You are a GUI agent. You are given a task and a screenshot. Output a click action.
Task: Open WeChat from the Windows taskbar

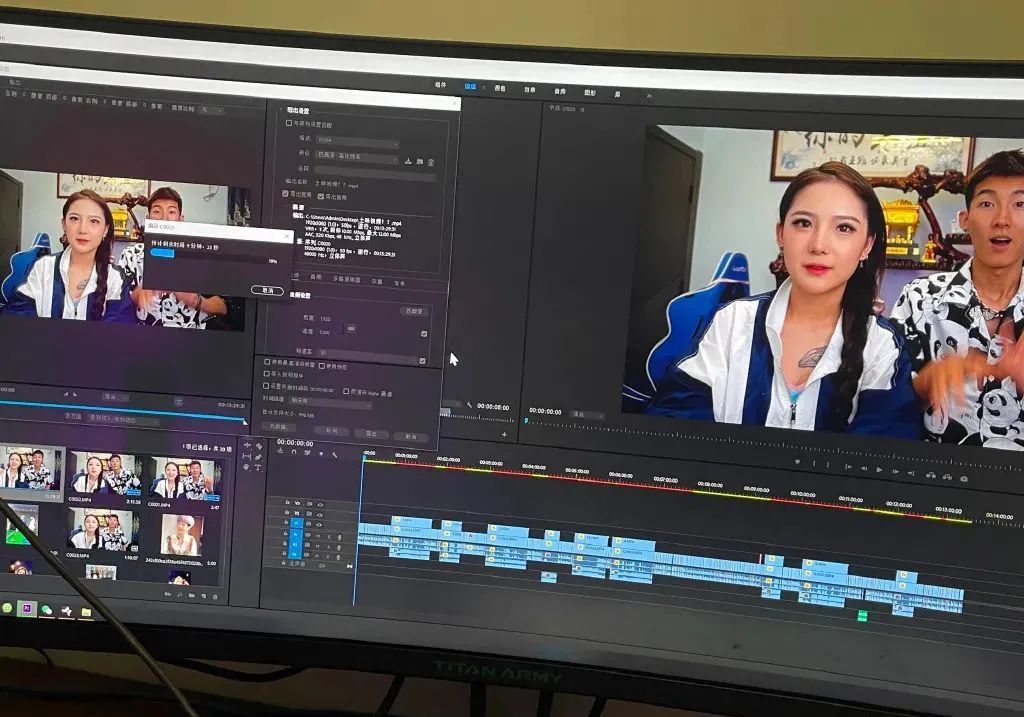[47, 610]
